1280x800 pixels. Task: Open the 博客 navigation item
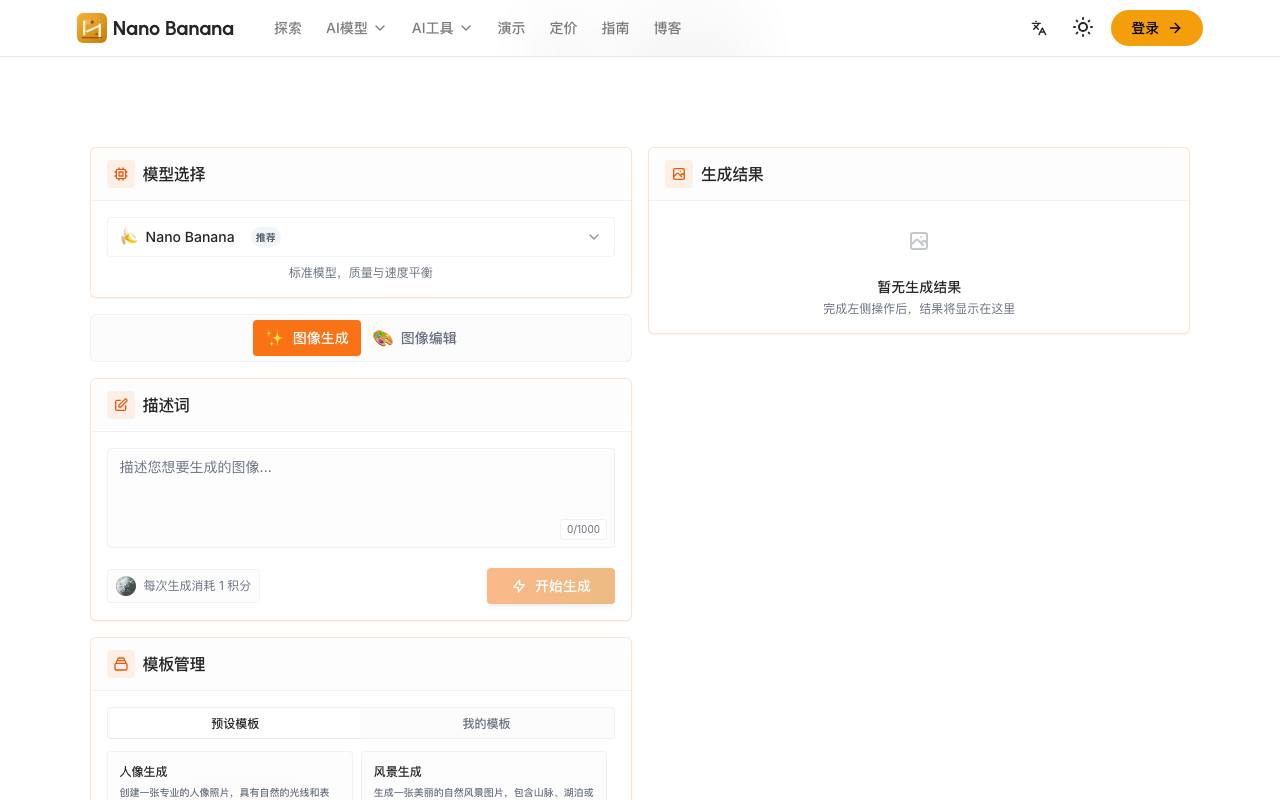point(668,28)
